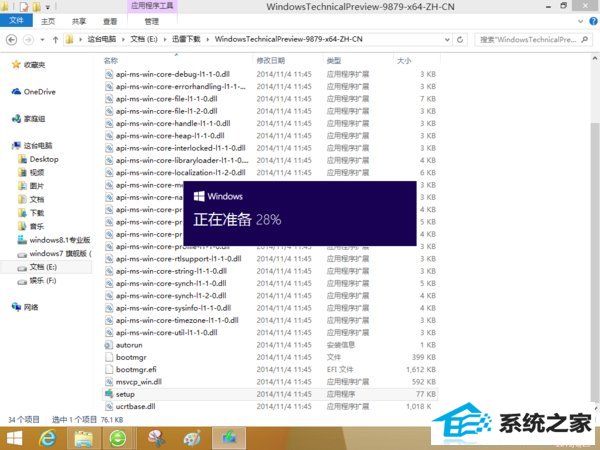The height and width of the screenshot is (450, 600).
Task: Select file api-ms-win-core-rtlsupport-l1-1-0.dll
Action: coord(178,259)
